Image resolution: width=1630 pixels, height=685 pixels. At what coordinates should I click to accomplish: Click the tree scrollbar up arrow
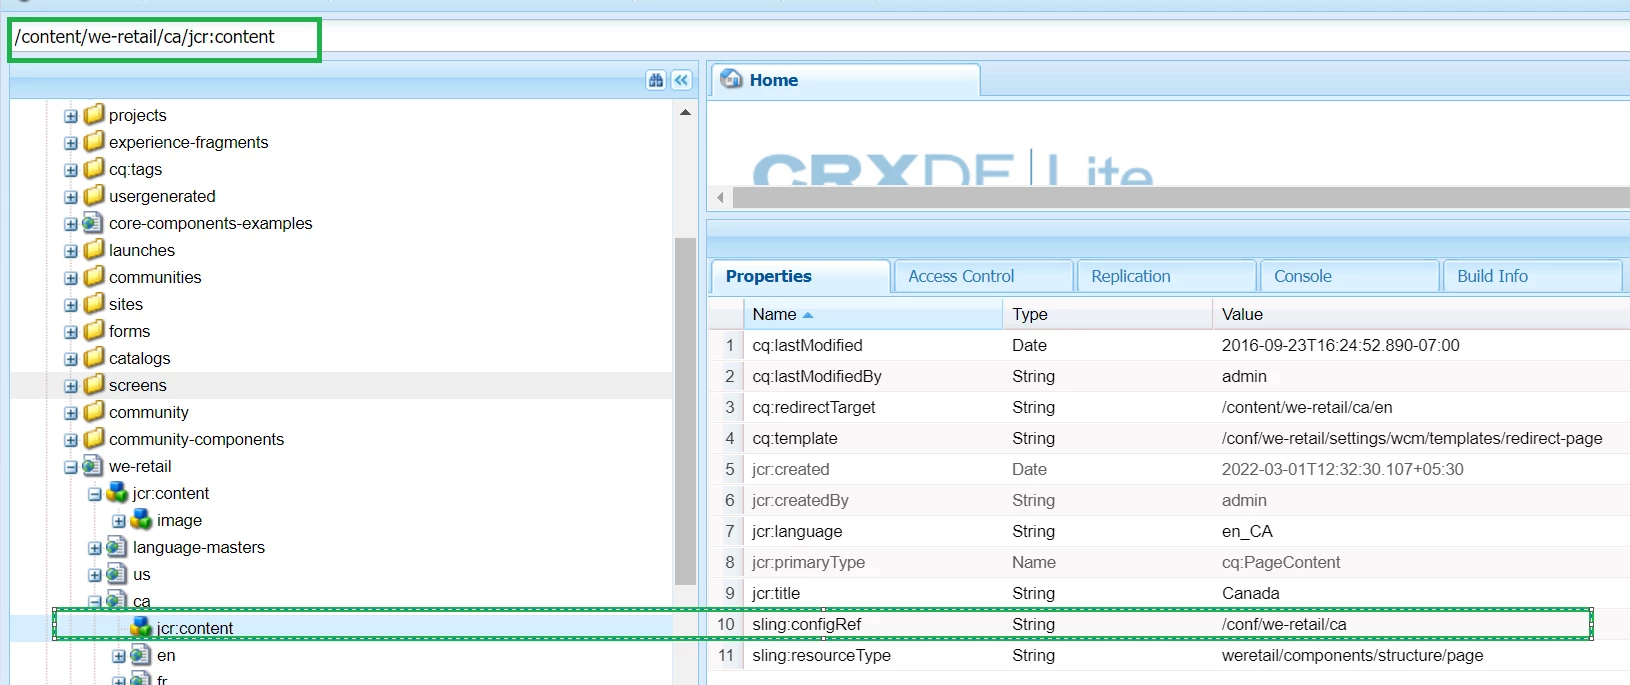[x=685, y=112]
